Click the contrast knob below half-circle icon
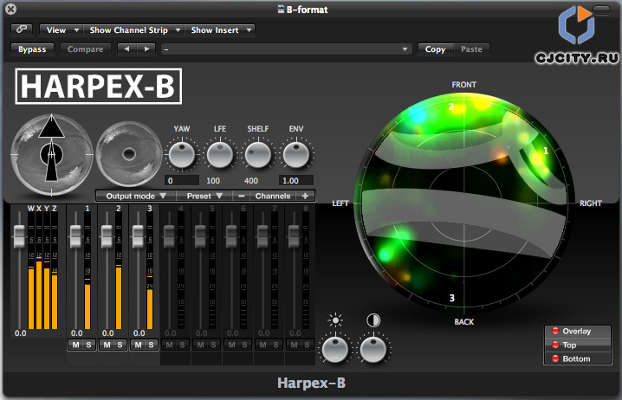The height and width of the screenshot is (400, 622). [x=374, y=349]
